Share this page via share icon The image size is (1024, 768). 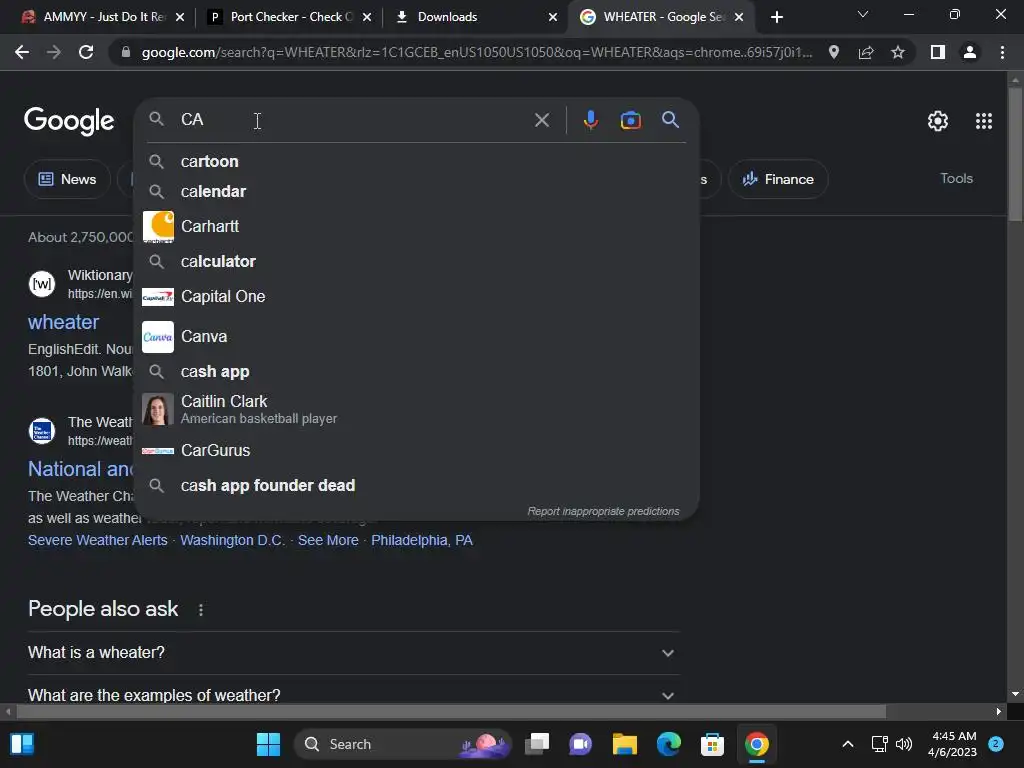865,52
